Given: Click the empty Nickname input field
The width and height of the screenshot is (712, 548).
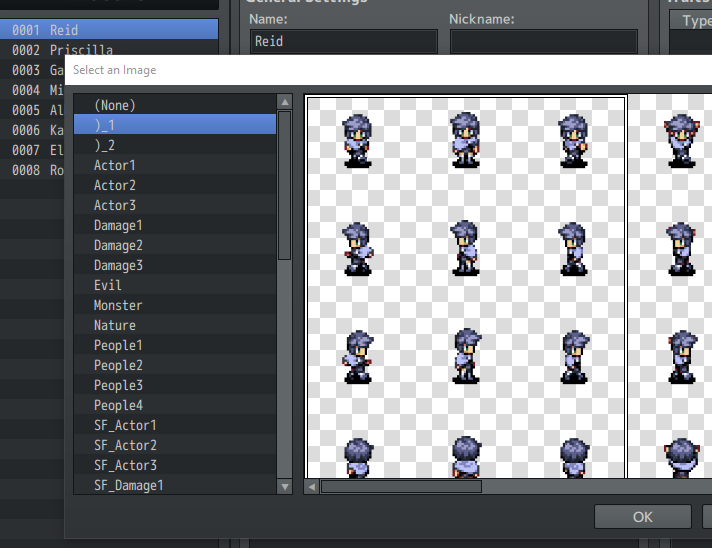Looking at the screenshot, I should pos(544,41).
